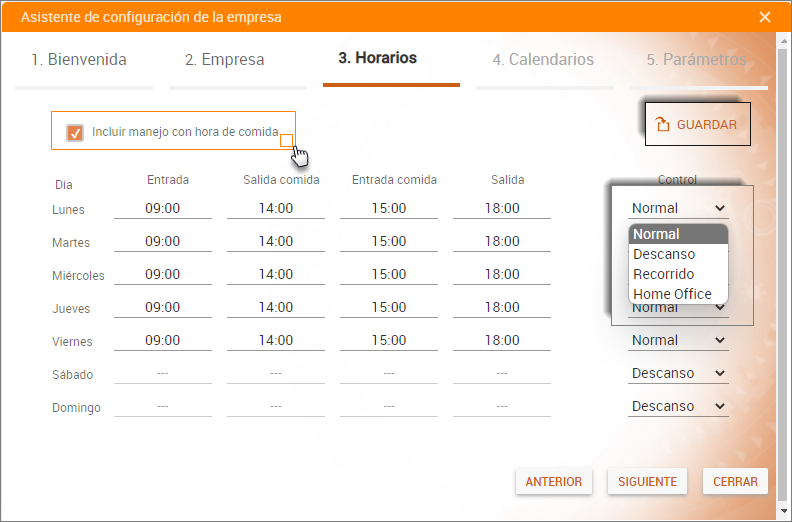Open the 4. Calendarios tab

543,60
